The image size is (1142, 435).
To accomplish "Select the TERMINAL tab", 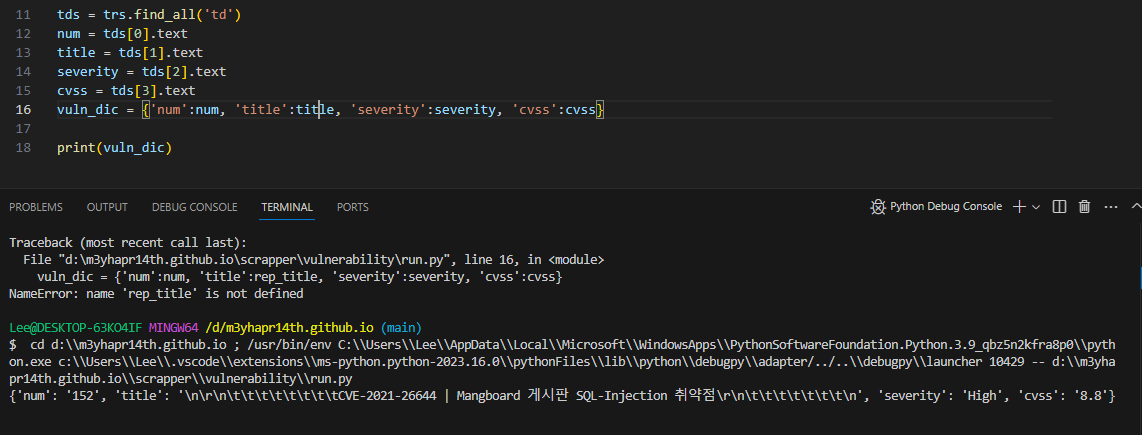I will coord(287,207).
